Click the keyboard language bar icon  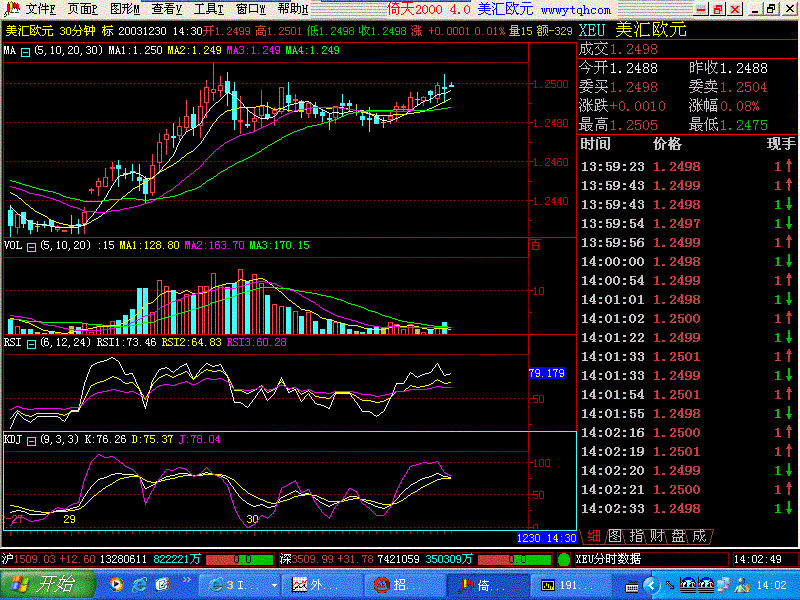click(632, 586)
